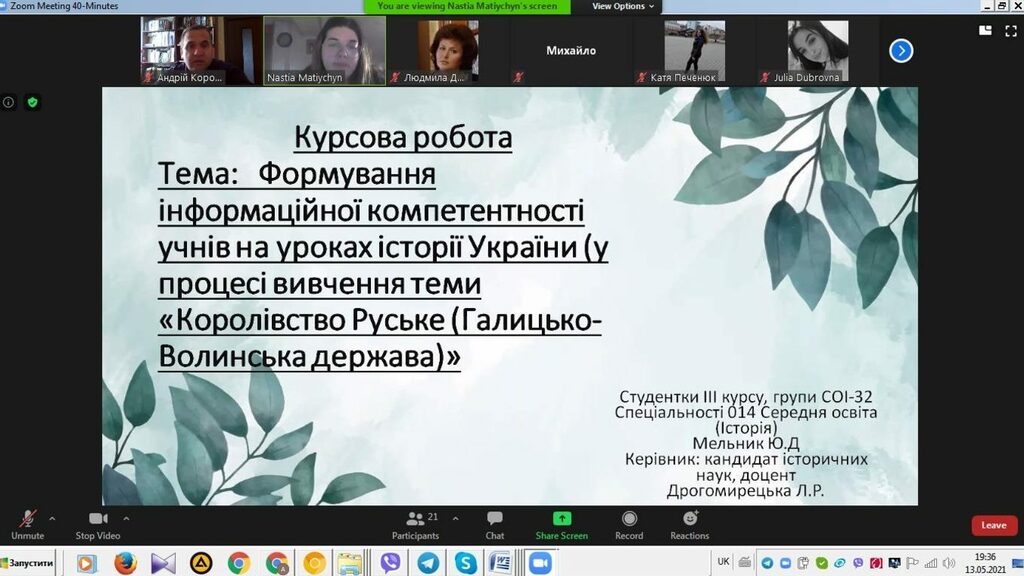Select Nastia Matiychyn's video thumbnail
Viewport: 1024px width, 576px height.
[324, 50]
